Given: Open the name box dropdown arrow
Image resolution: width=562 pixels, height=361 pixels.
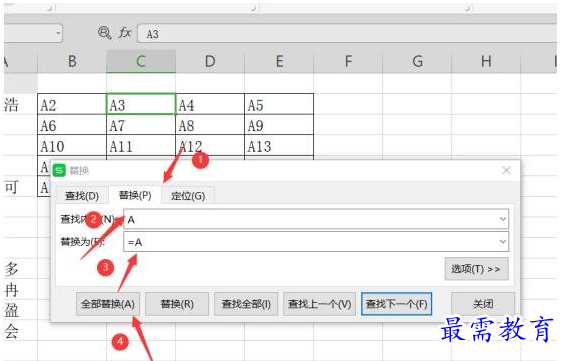Looking at the screenshot, I should [58, 33].
